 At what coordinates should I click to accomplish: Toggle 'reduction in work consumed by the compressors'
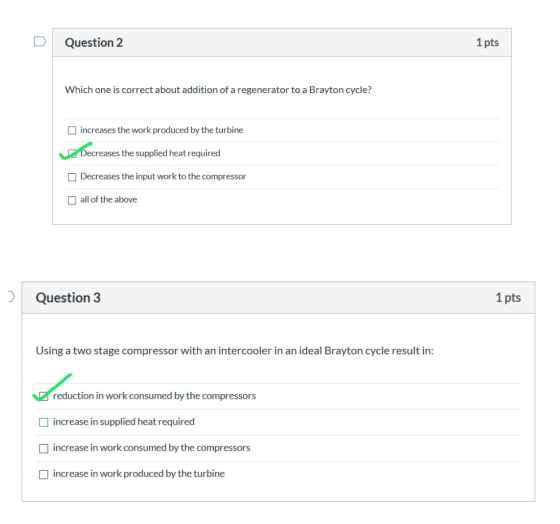click(44, 396)
